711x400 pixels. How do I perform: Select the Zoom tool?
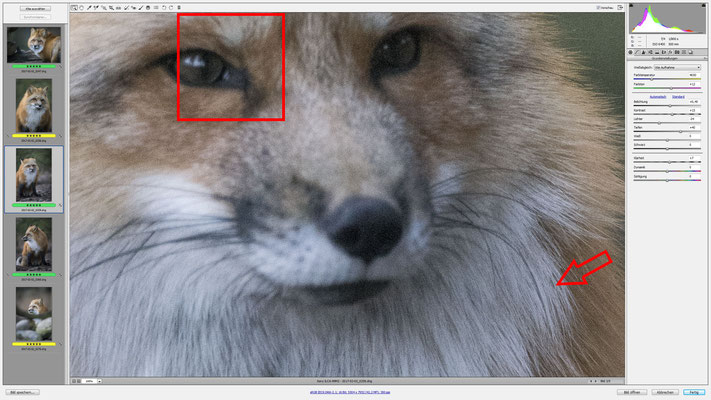74,8
